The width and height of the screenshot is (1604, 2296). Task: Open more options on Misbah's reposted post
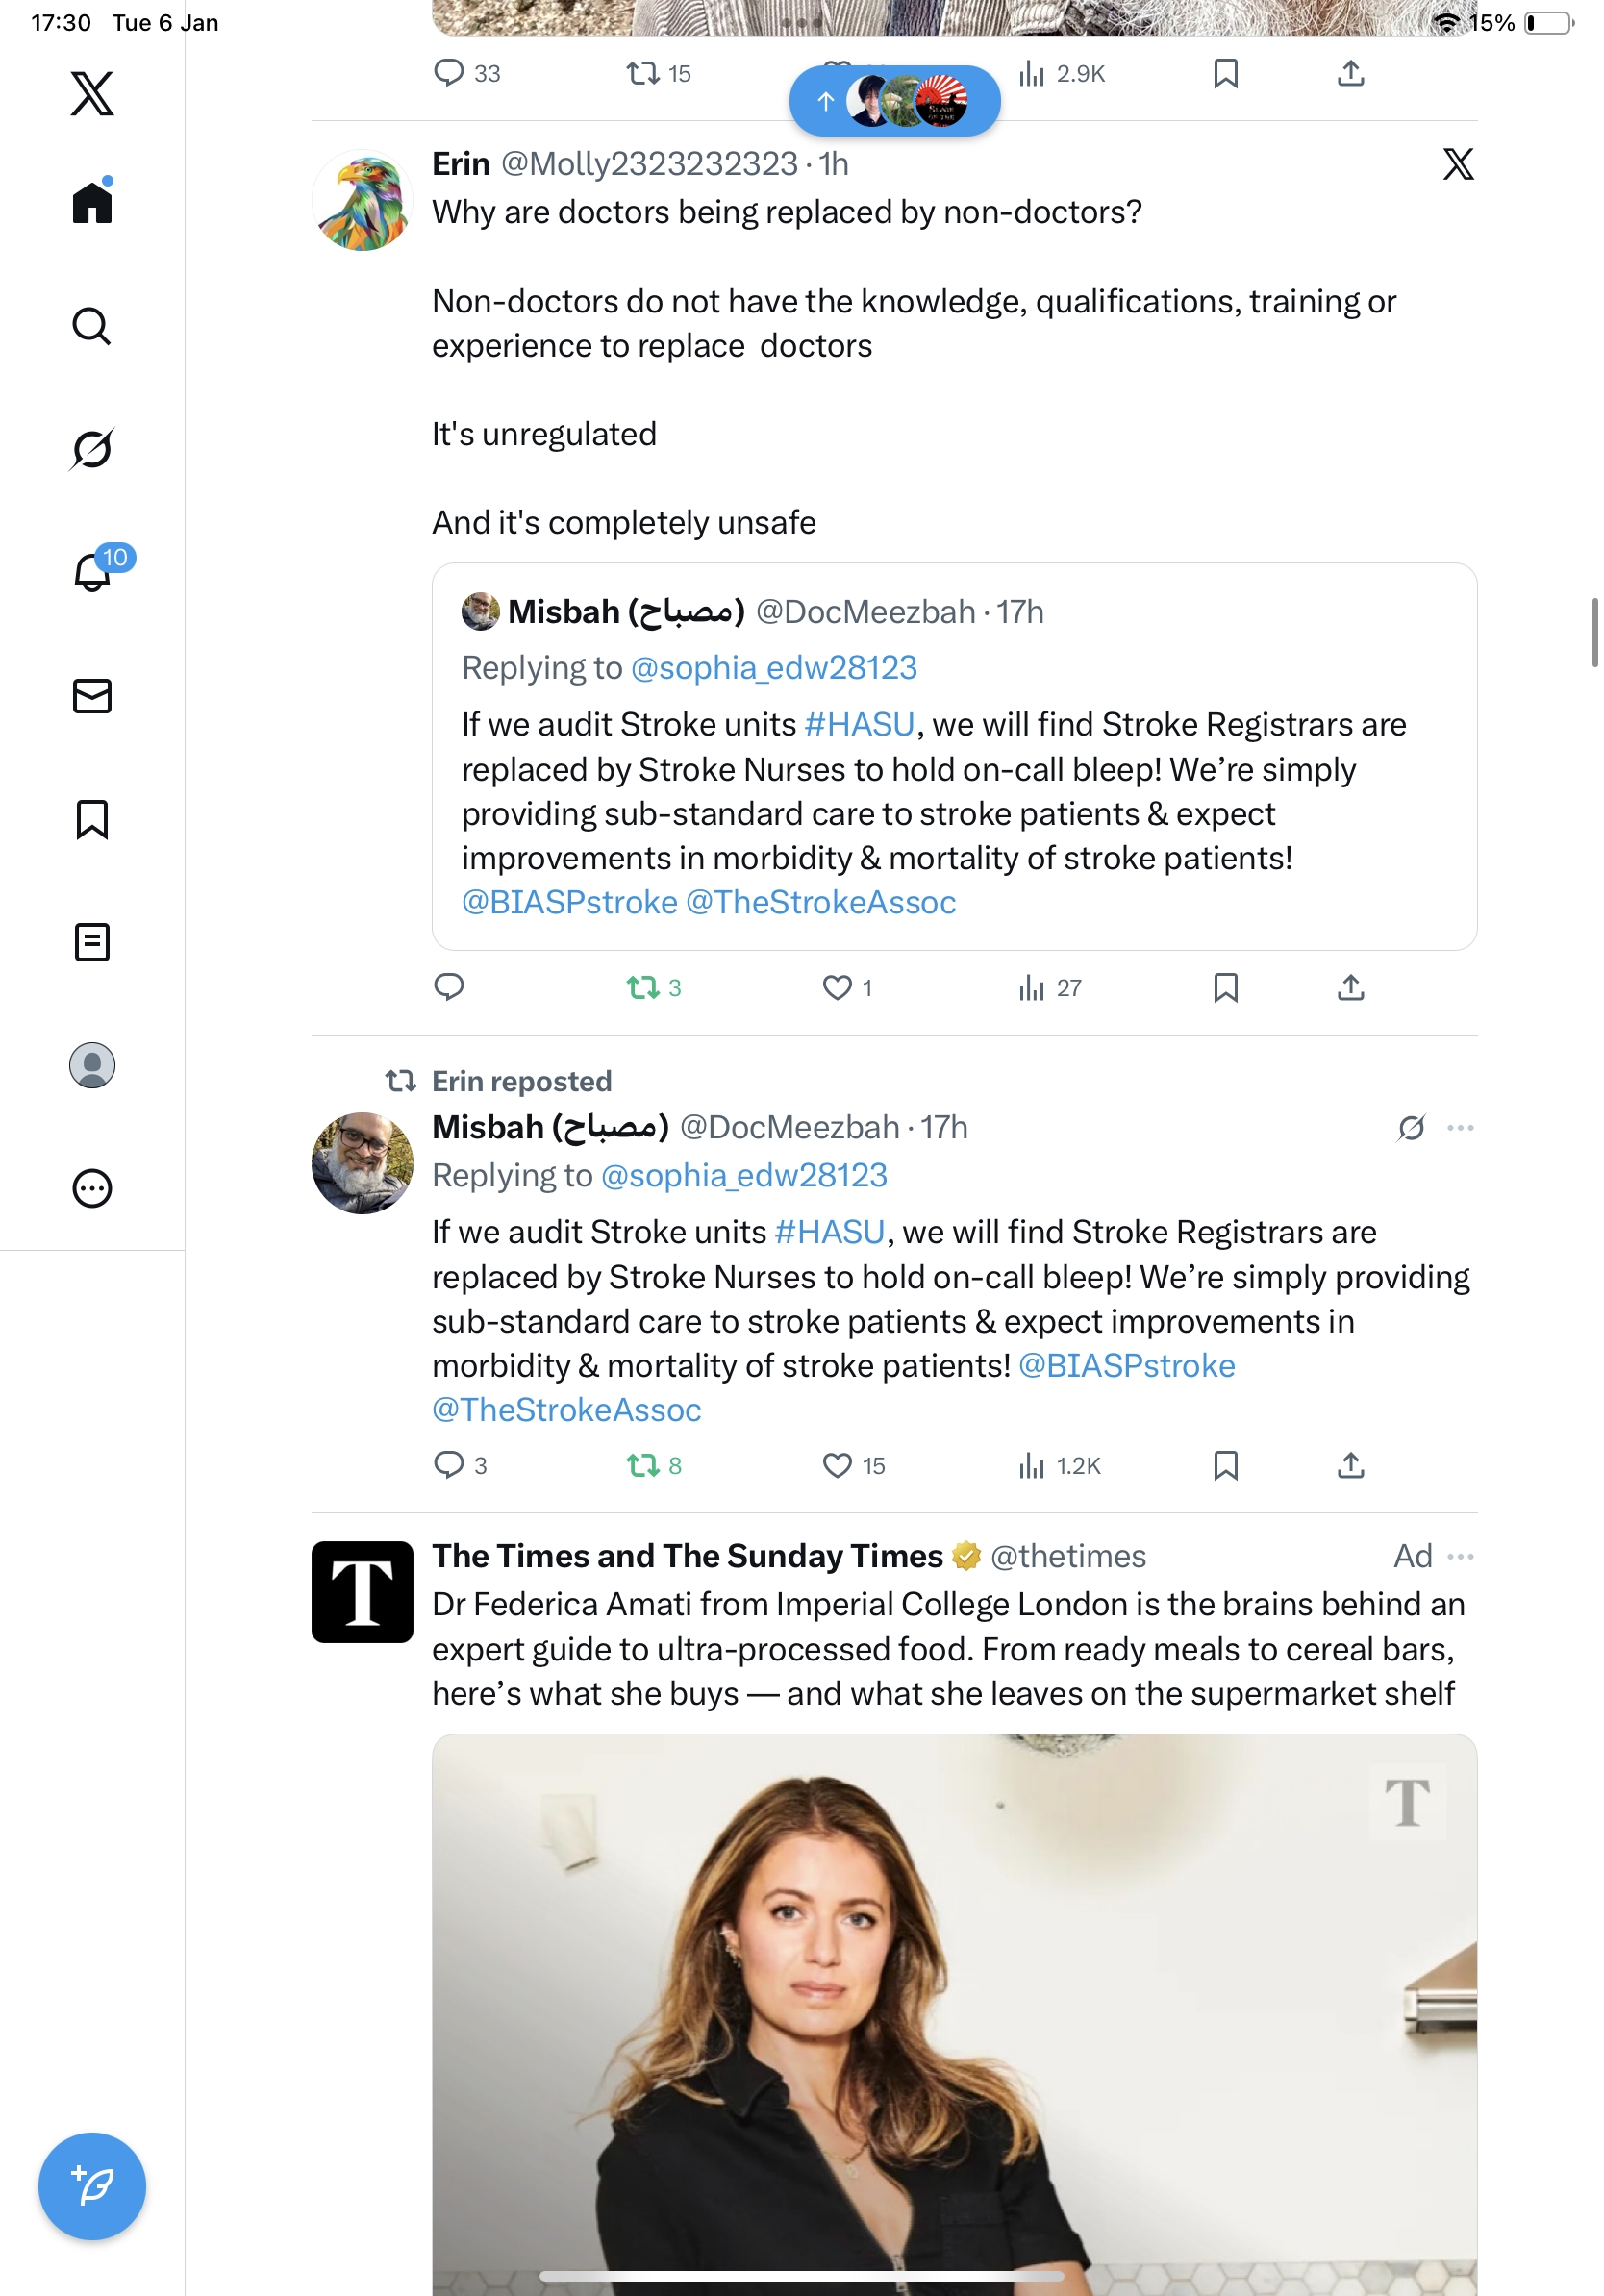click(x=1460, y=1128)
